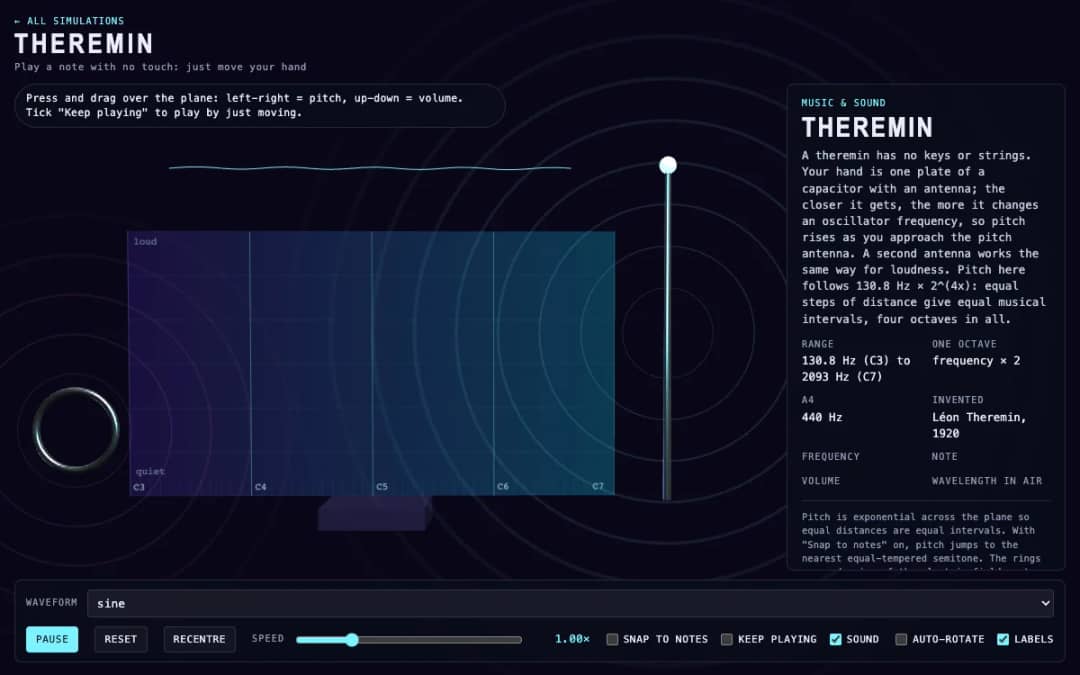The width and height of the screenshot is (1080, 675).
Task: Click the 1.00× speed value
Action: pyautogui.click(x=572, y=639)
